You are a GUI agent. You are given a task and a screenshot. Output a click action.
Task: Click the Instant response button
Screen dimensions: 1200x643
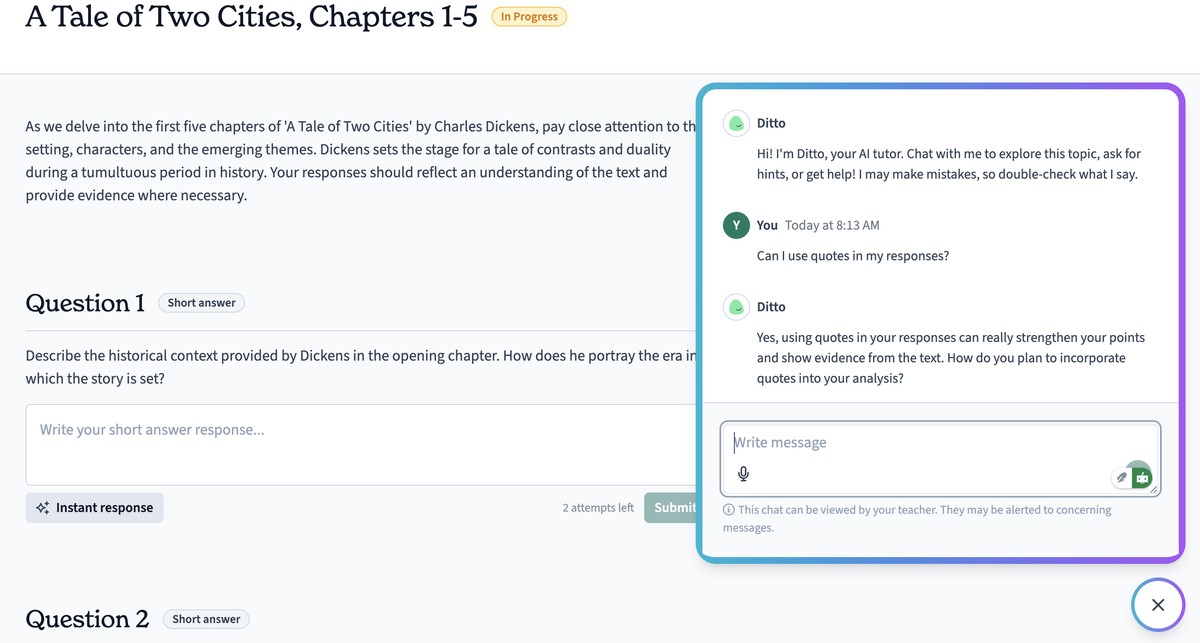[x=94, y=508]
